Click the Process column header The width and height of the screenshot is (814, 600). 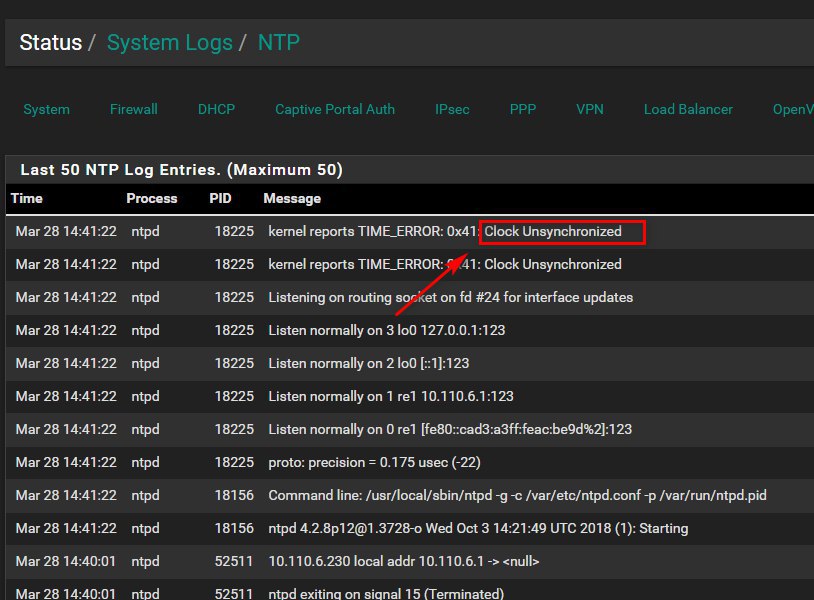pyautogui.click(x=152, y=198)
